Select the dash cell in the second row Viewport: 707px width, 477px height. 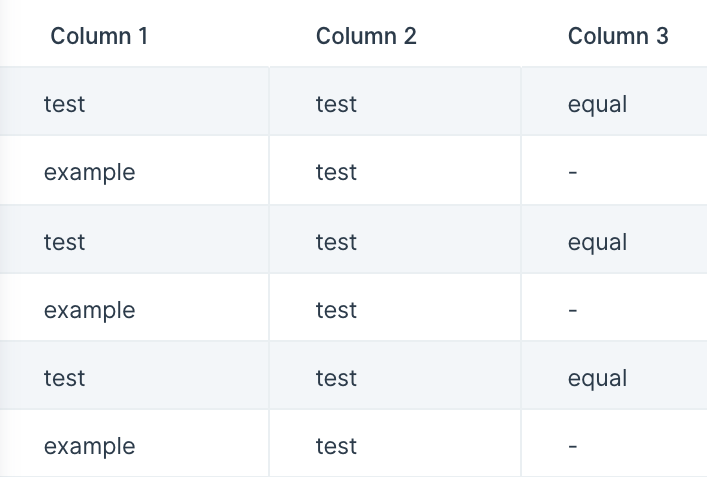[x=614, y=170]
